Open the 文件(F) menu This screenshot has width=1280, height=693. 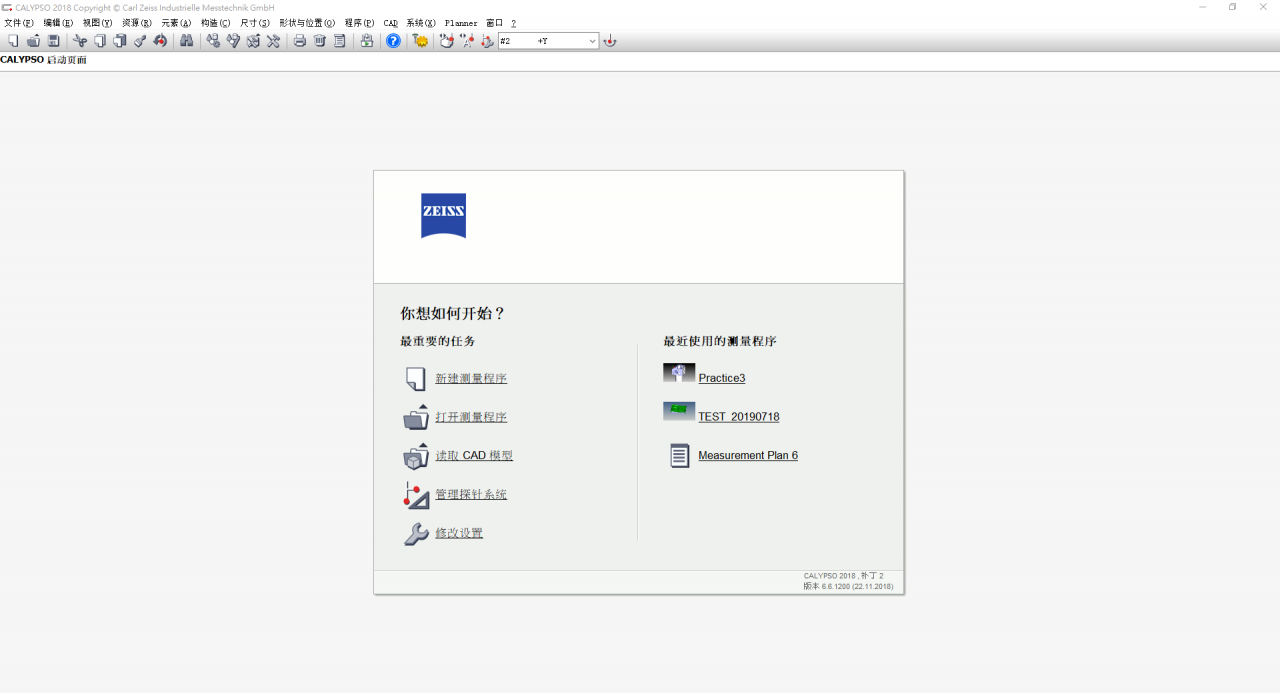click(19, 23)
